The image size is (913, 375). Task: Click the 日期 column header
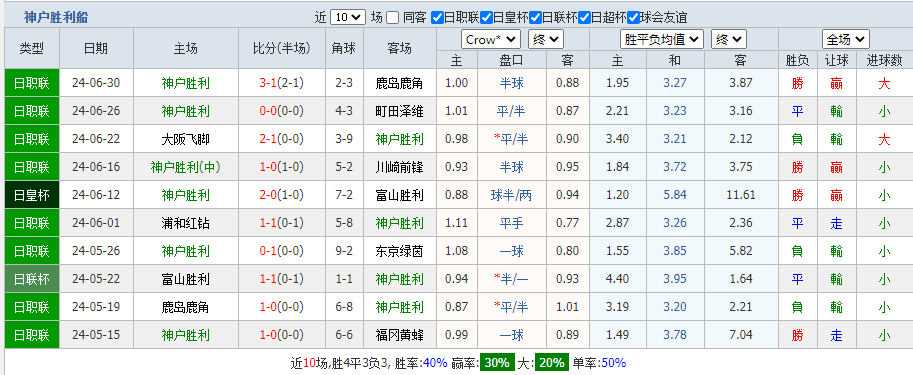coord(96,48)
